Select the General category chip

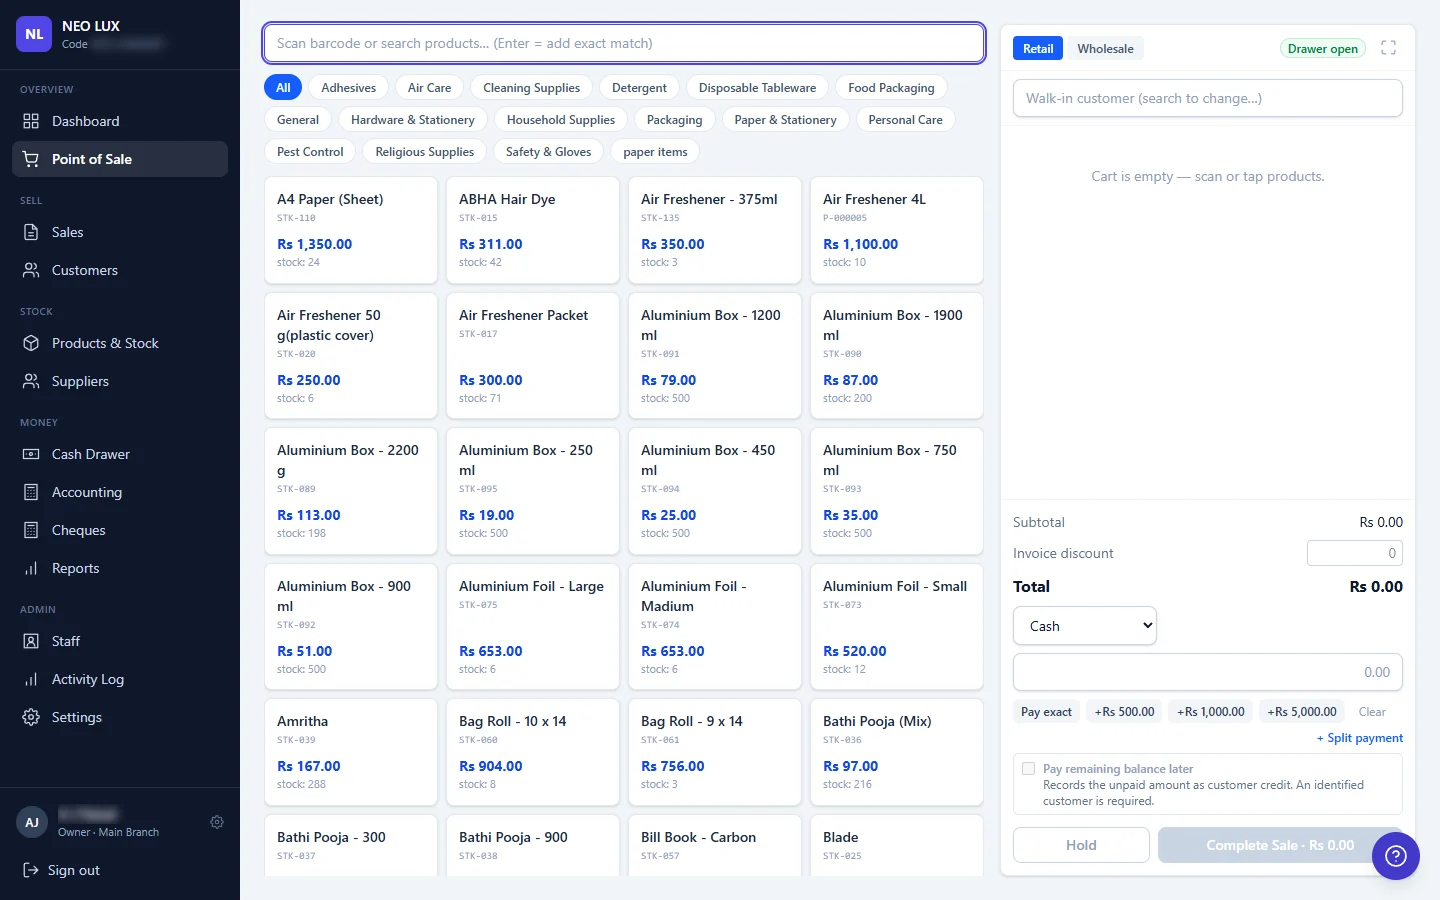298,120
